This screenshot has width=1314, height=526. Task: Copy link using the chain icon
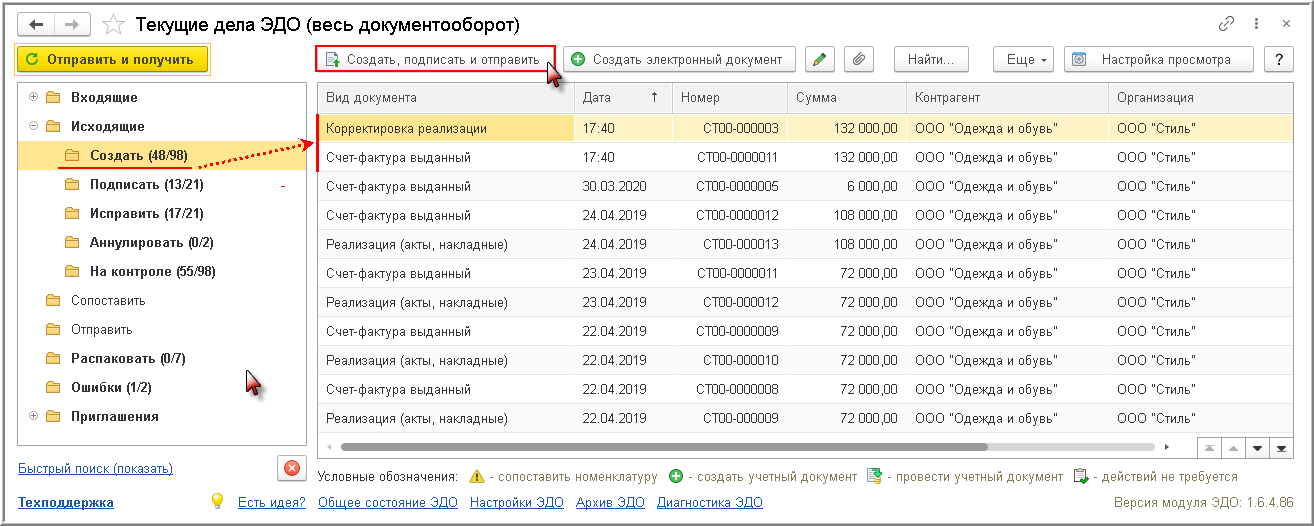[x=1226, y=24]
